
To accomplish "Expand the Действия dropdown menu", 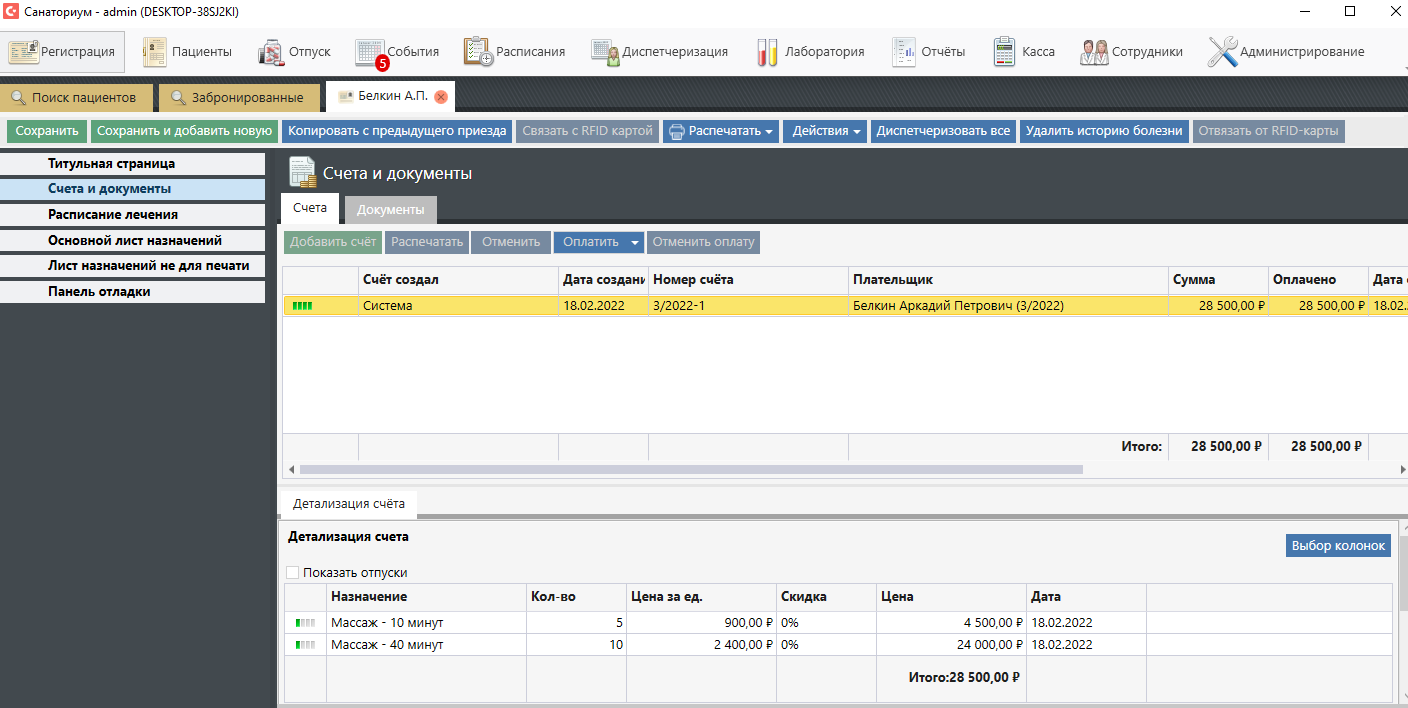I will pyautogui.click(x=825, y=131).
